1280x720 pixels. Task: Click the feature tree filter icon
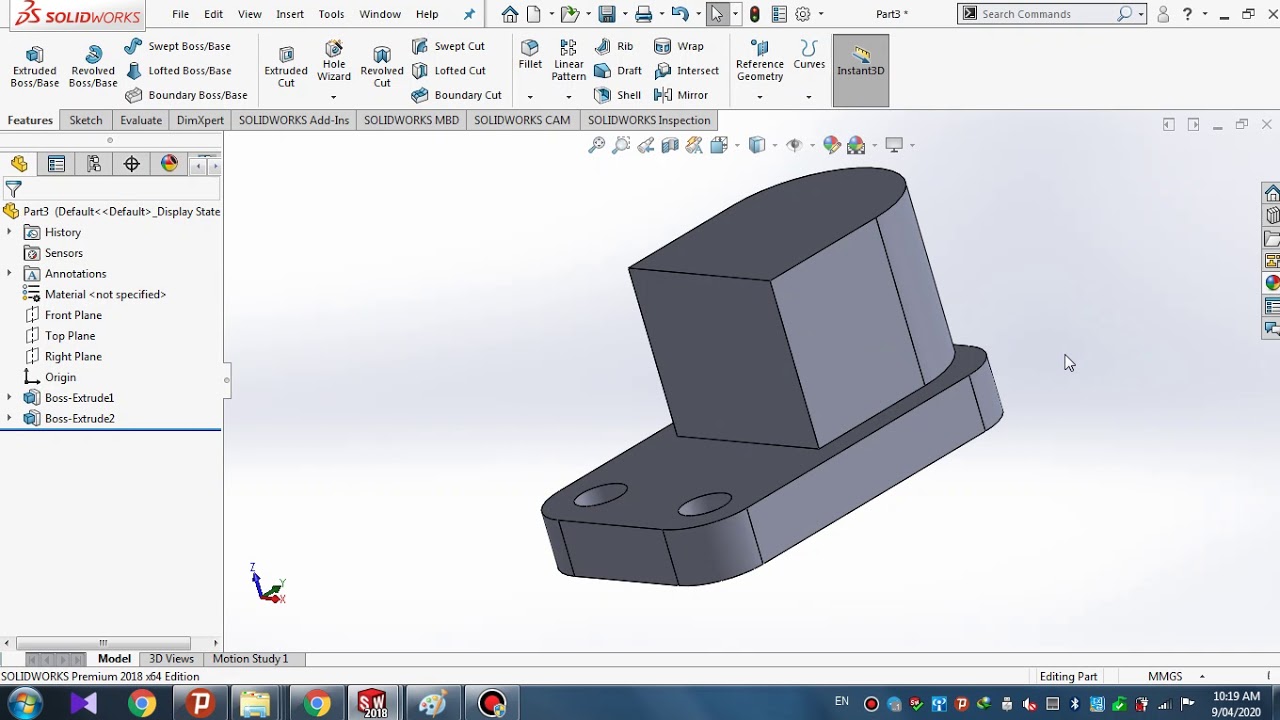pyautogui.click(x=13, y=188)
